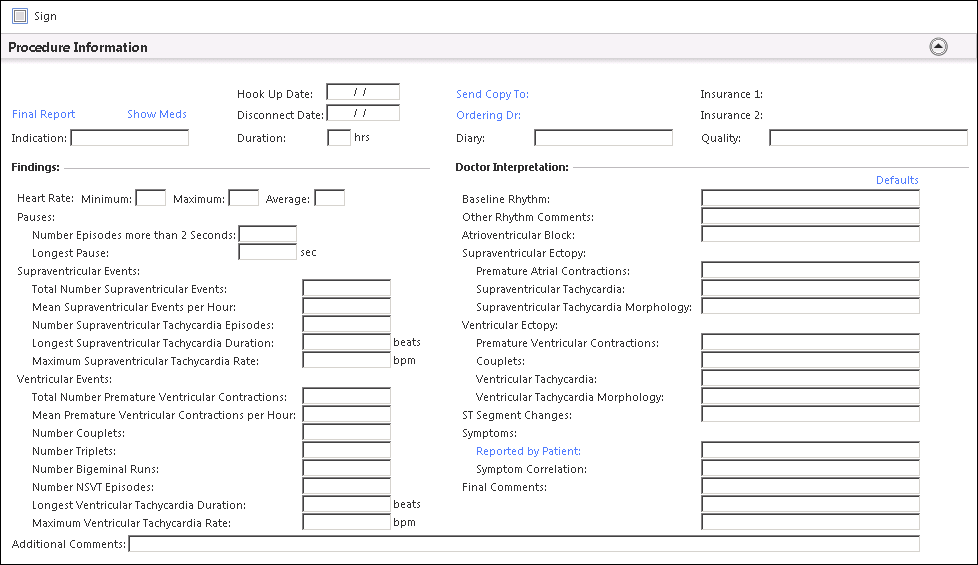Viewport: 978px width, 565px height.
Task: Click the Disconnect Date field
Action: (363, 113)
